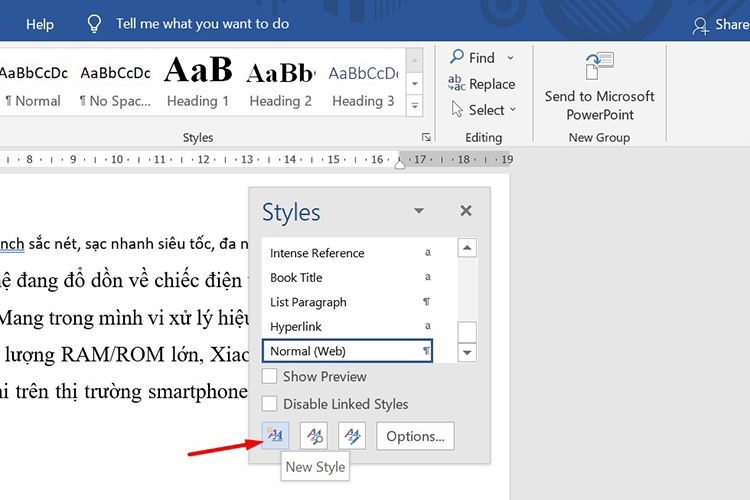Click the Tell me lightbulb icon

tap(94, 23)
